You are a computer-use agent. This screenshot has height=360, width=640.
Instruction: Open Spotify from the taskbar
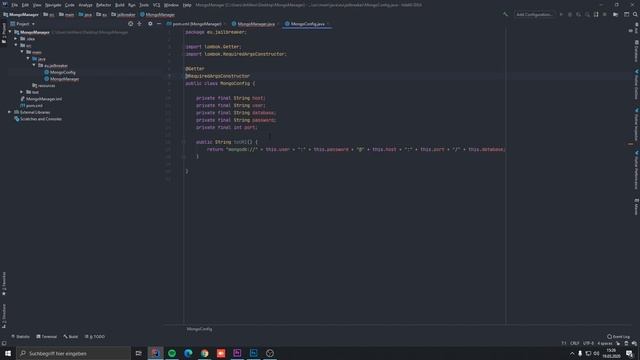point(172,353)
